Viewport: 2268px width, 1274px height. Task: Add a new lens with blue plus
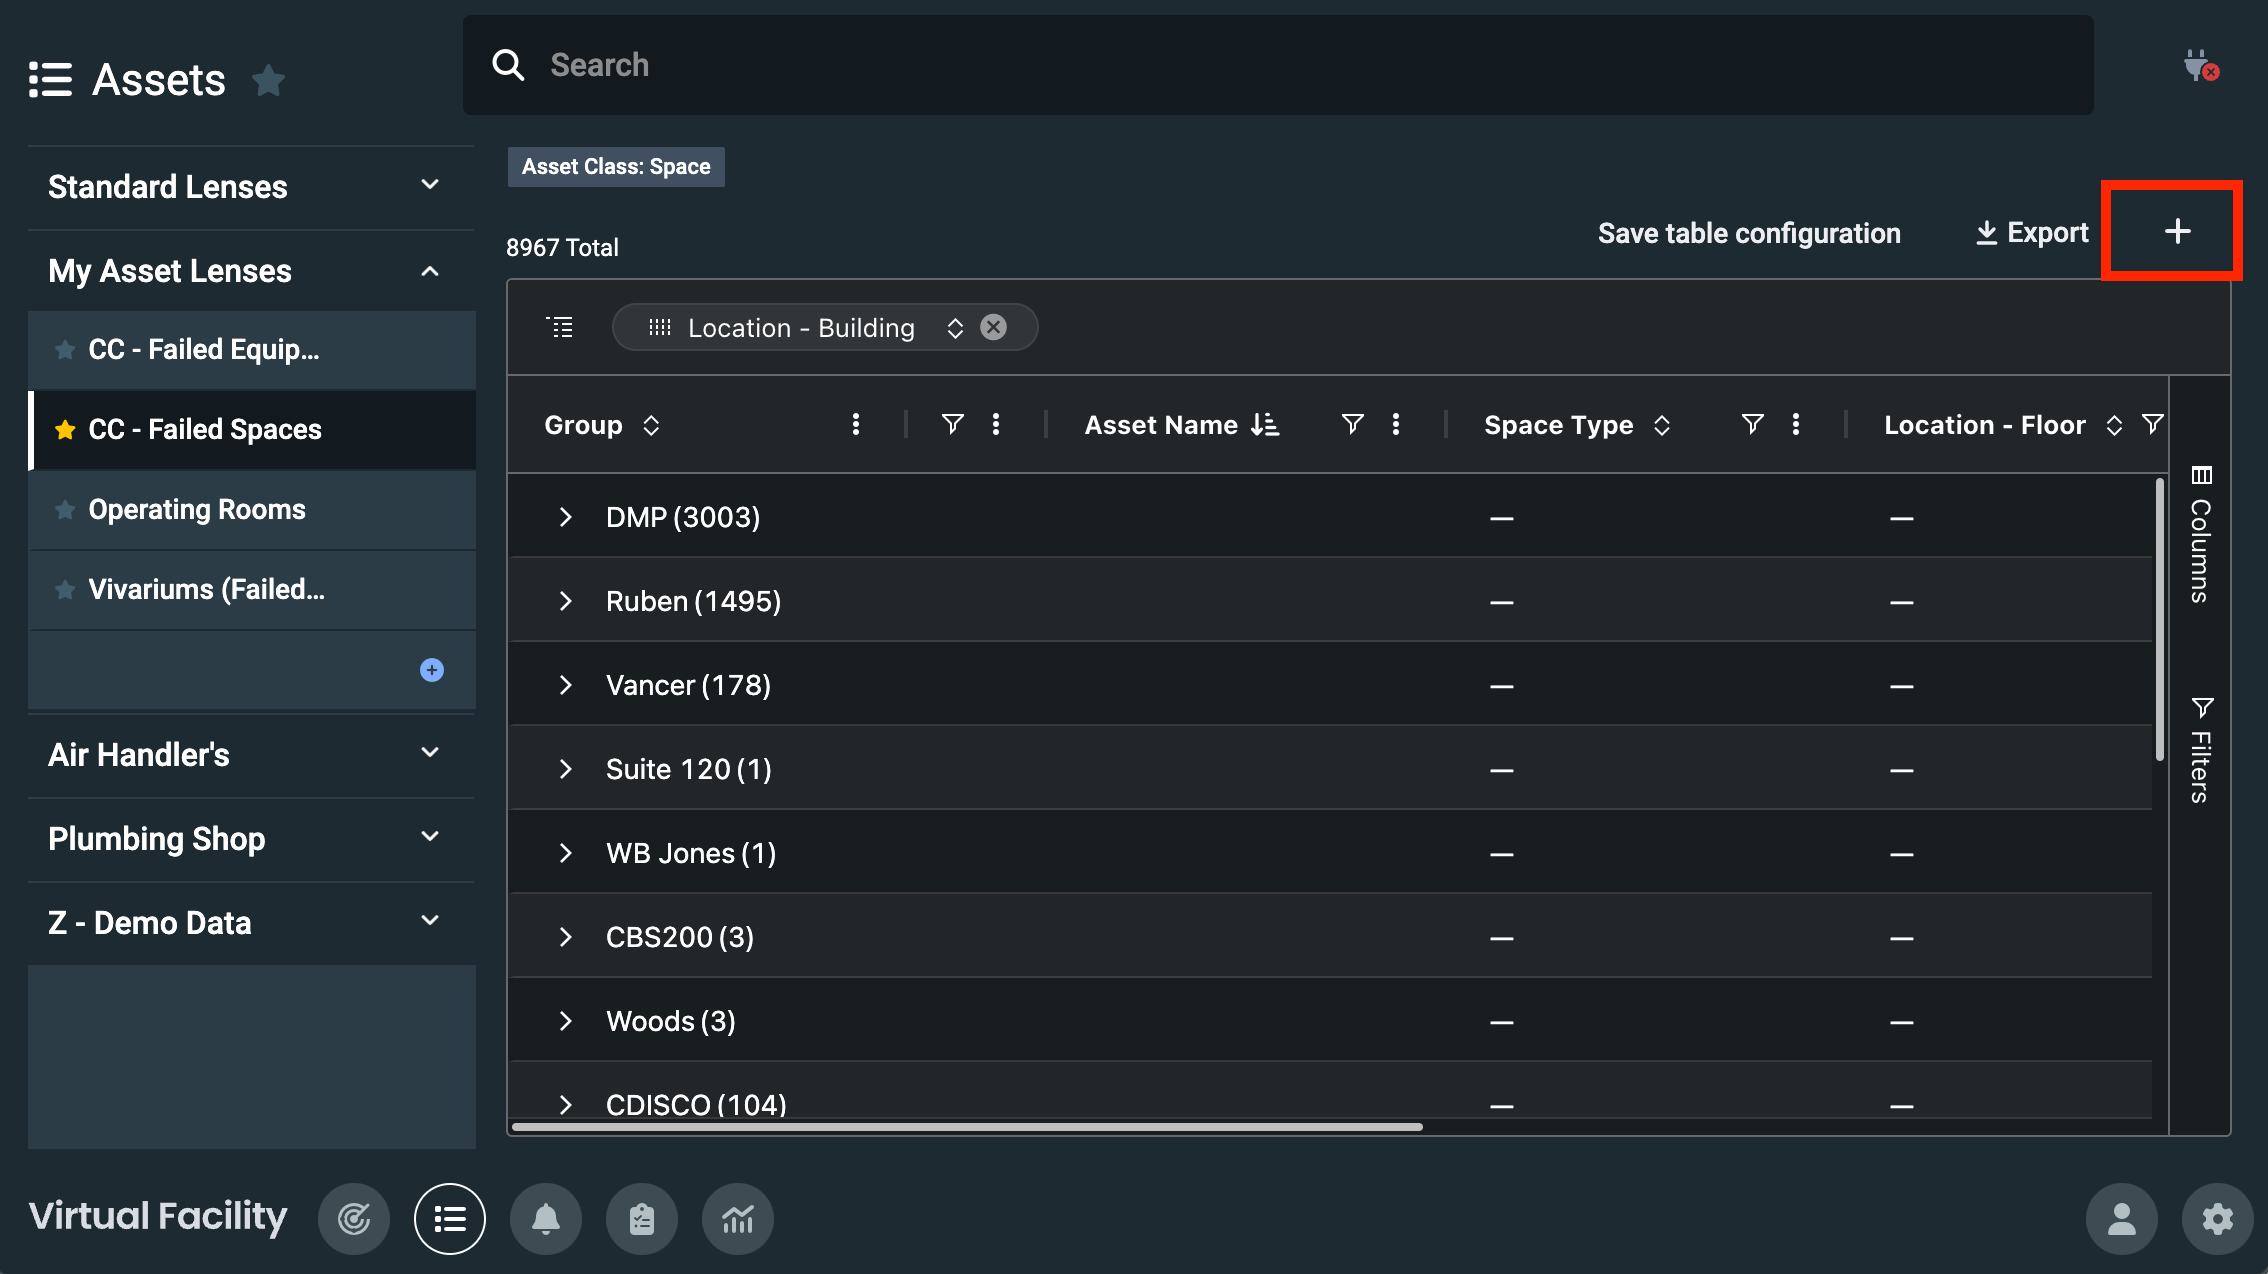coord(432,670)
